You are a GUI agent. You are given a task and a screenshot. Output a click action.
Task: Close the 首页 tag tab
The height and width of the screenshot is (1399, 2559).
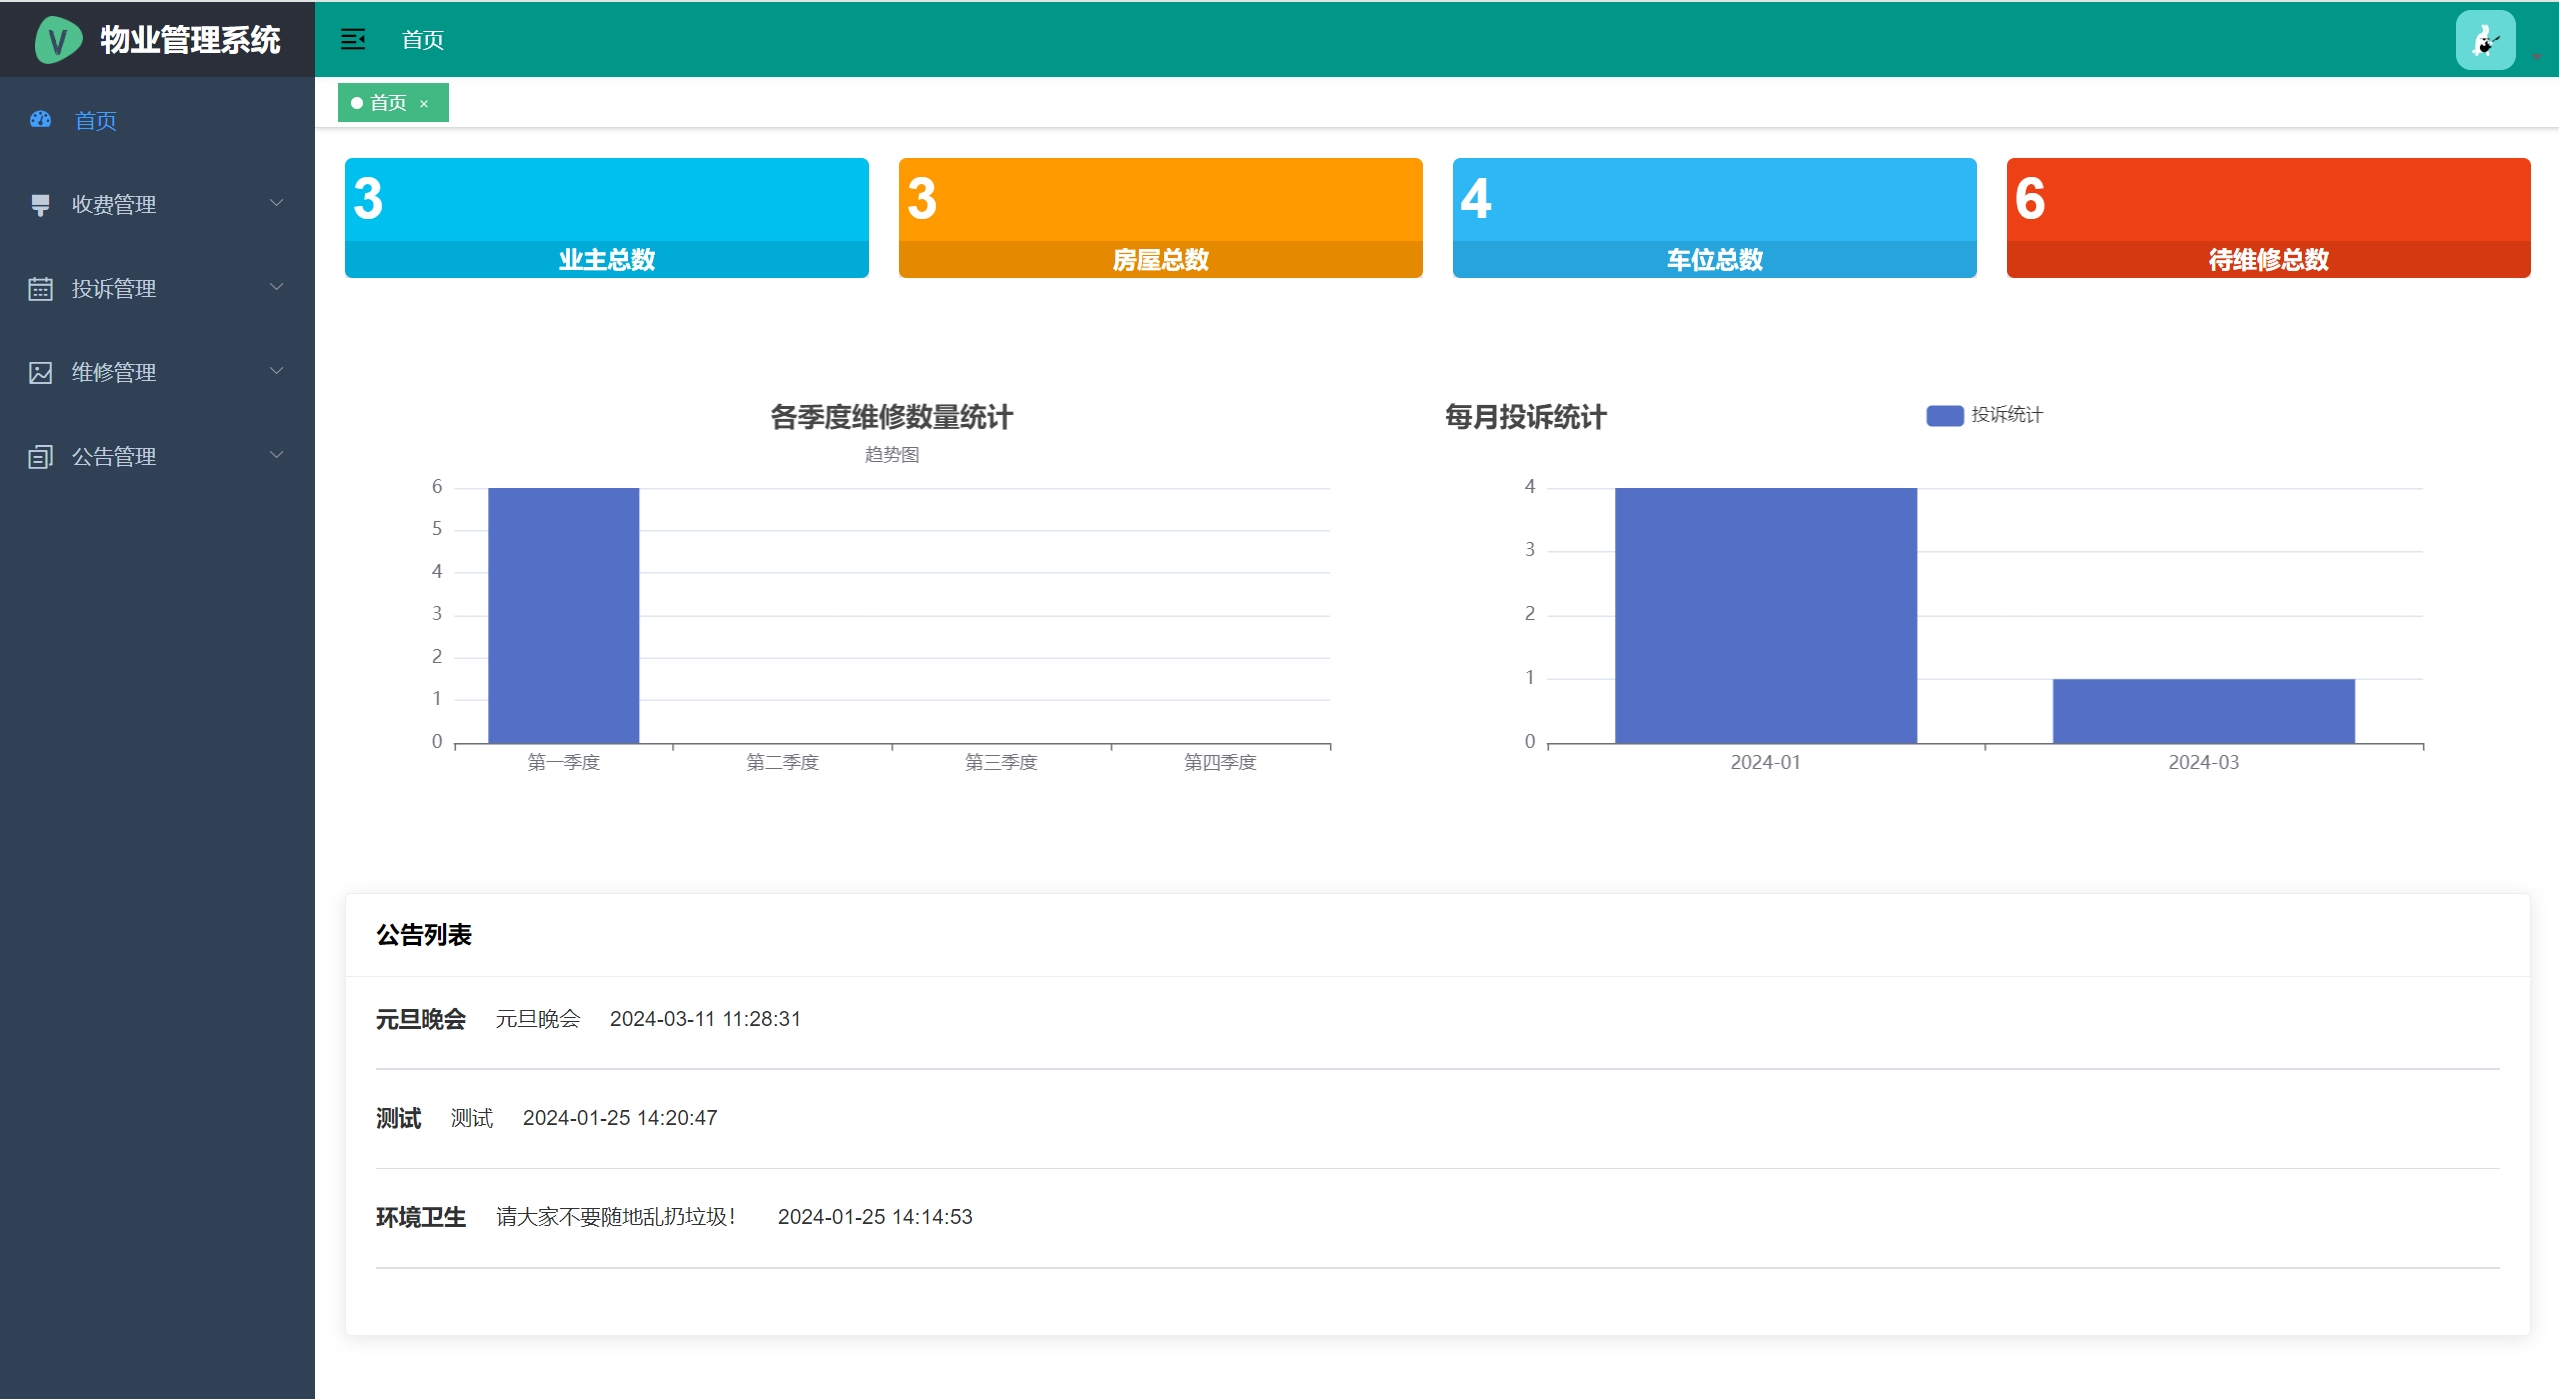(x=424, y=104)
